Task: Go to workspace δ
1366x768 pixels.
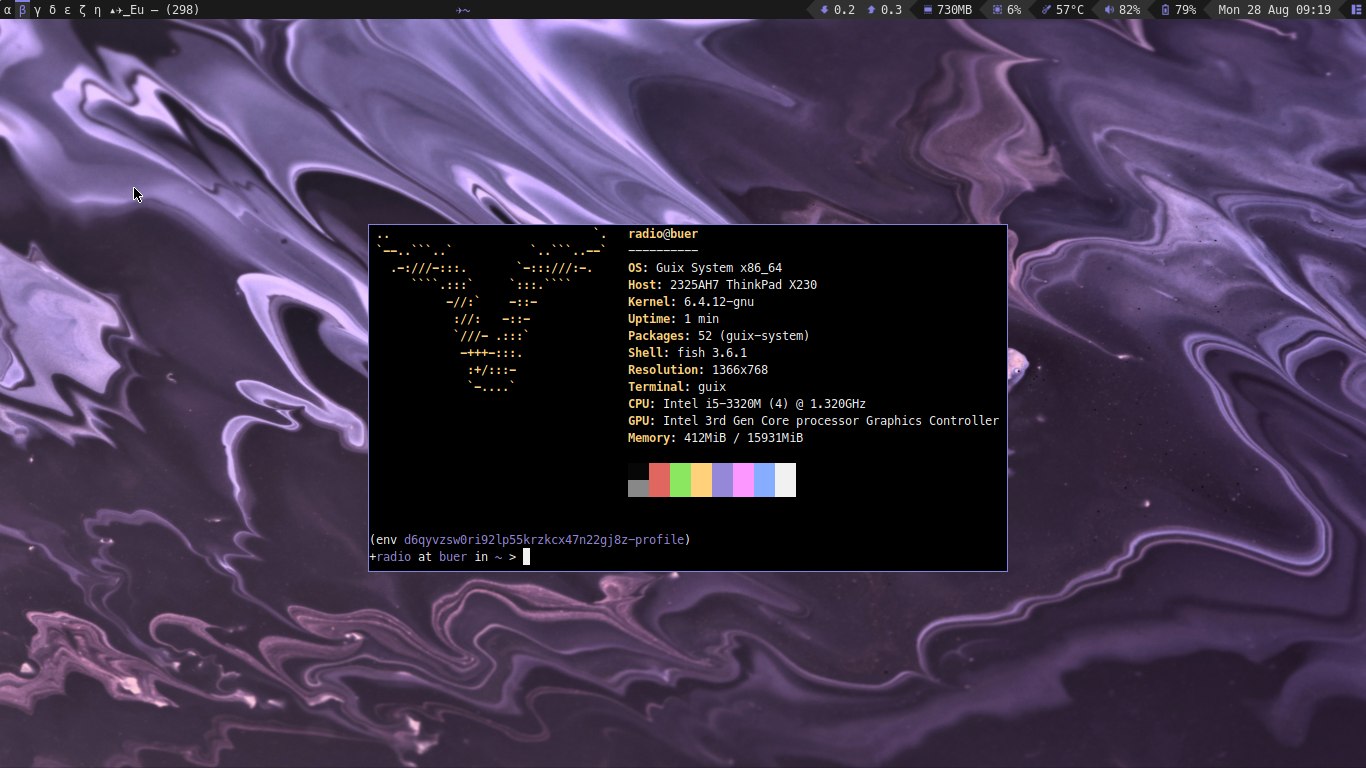Action: click(52, 10)
